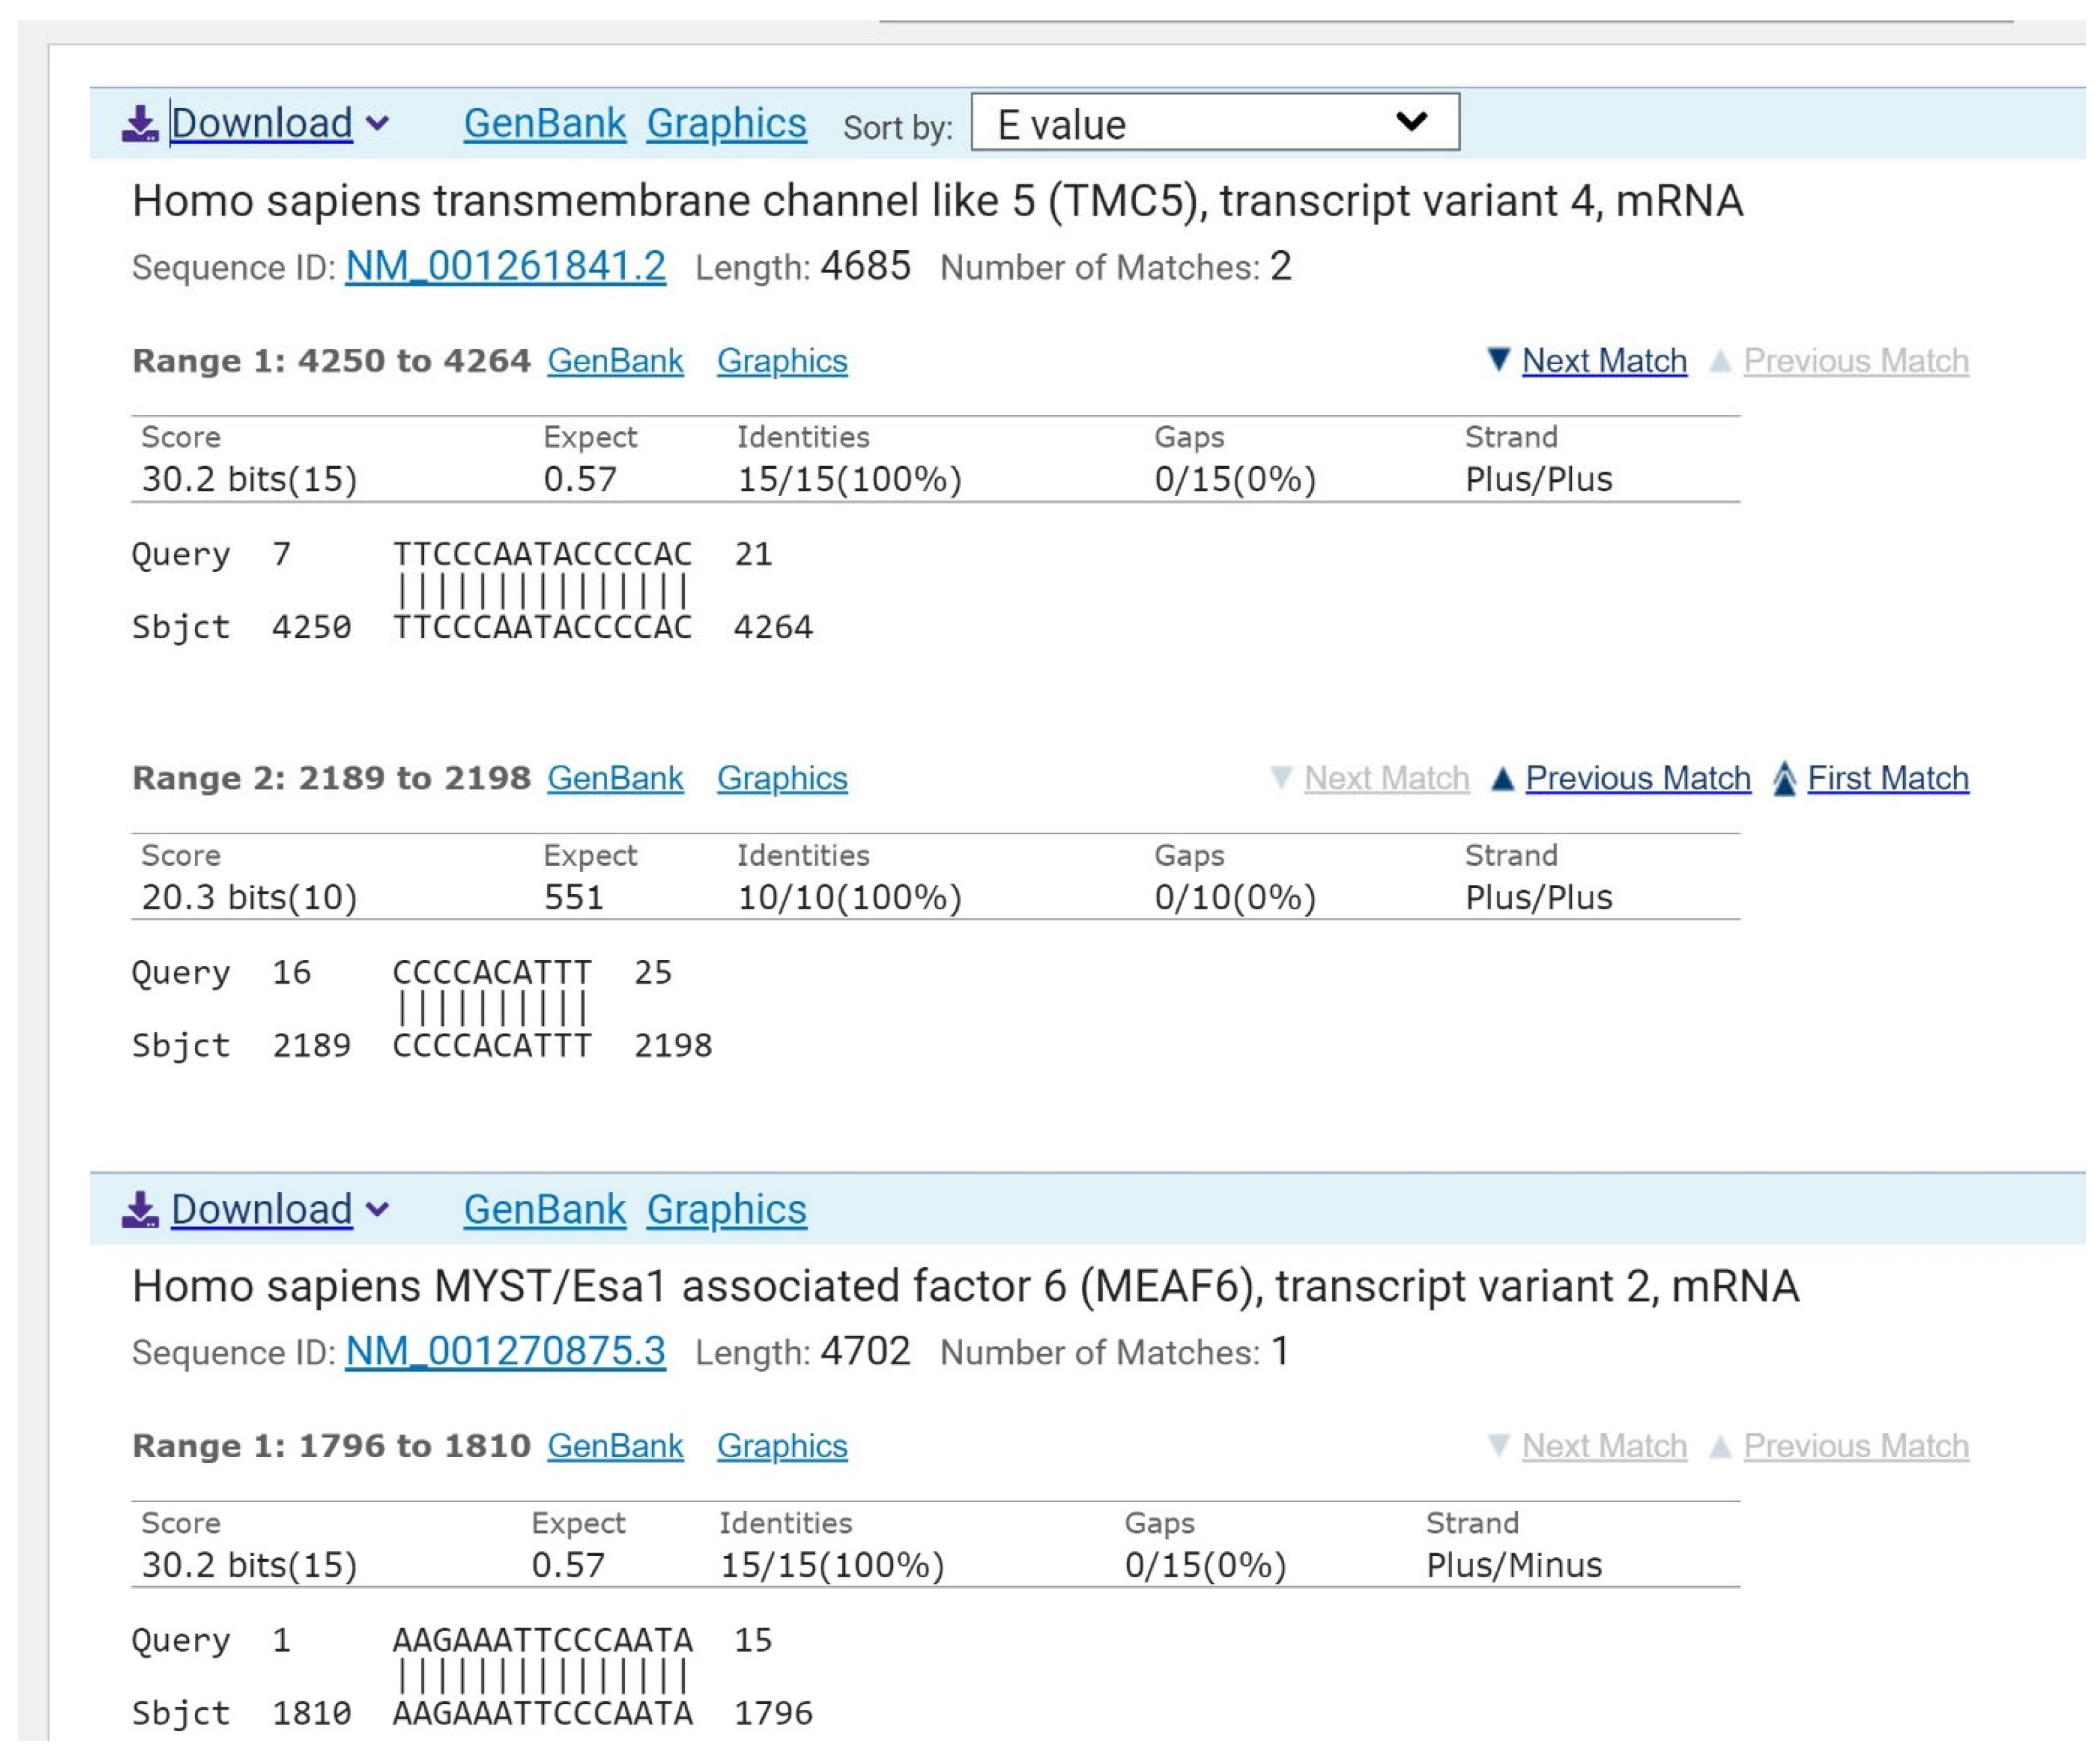Open Graphics link in MEAF6 header bar

coord(726,1209)
